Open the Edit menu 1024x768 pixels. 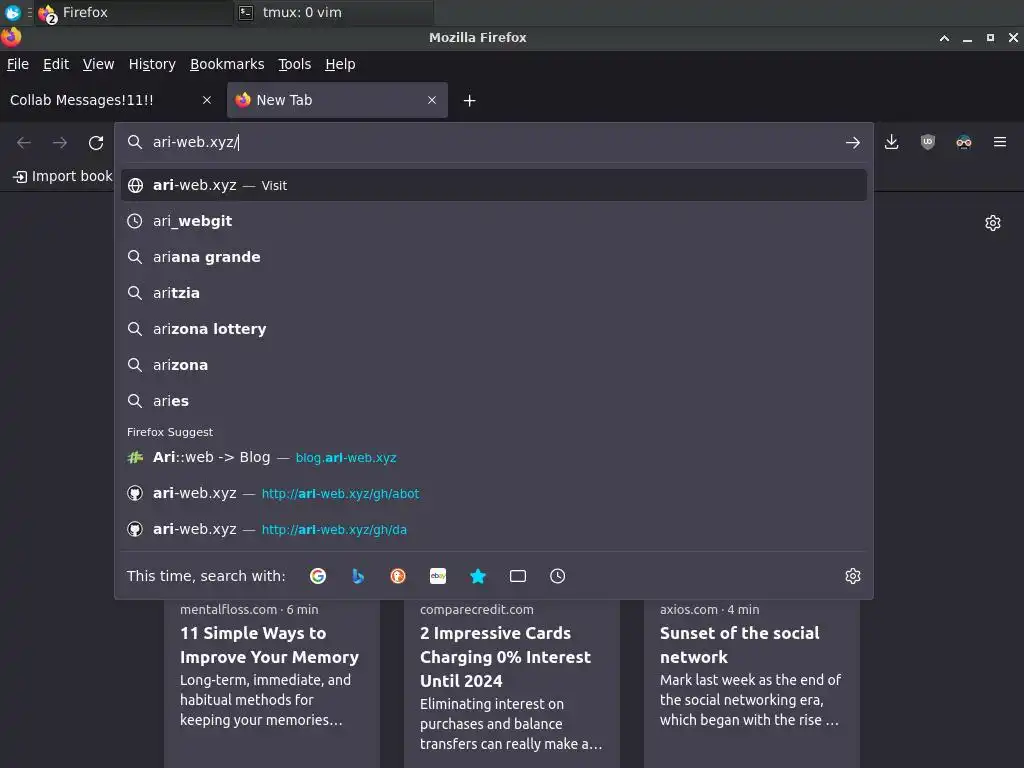(56, 64)
